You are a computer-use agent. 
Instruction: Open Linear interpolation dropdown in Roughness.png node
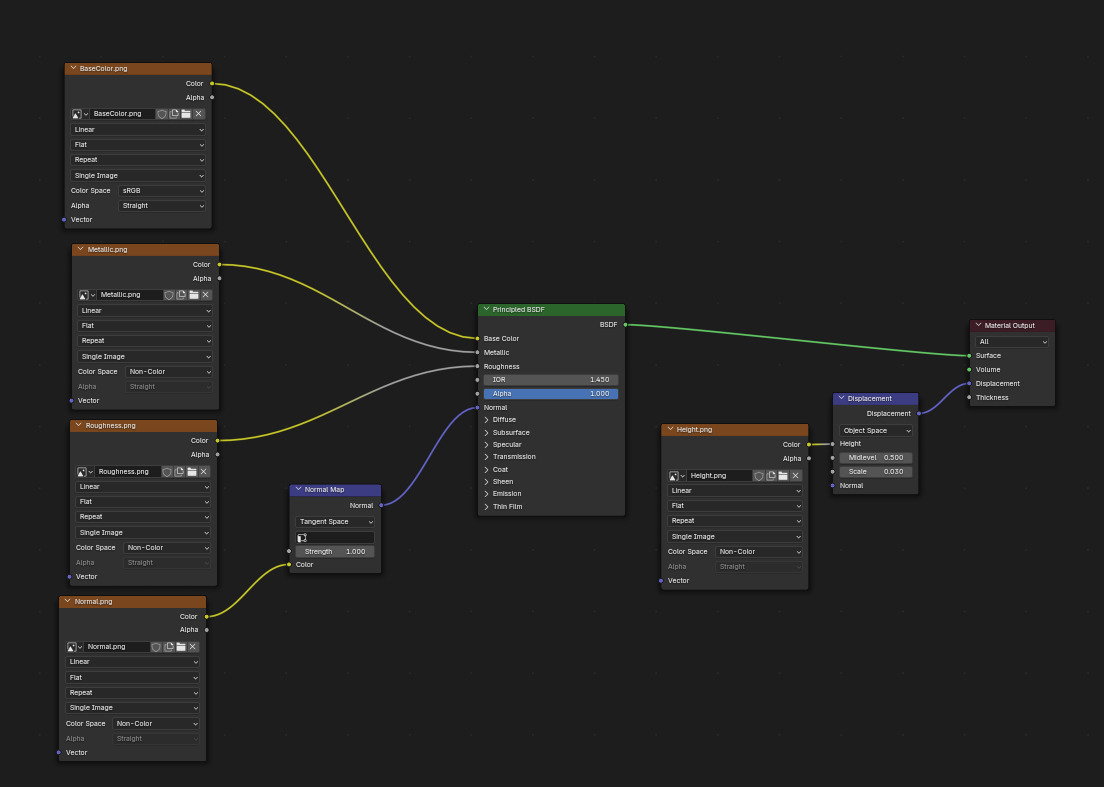[x=143, y=487]
